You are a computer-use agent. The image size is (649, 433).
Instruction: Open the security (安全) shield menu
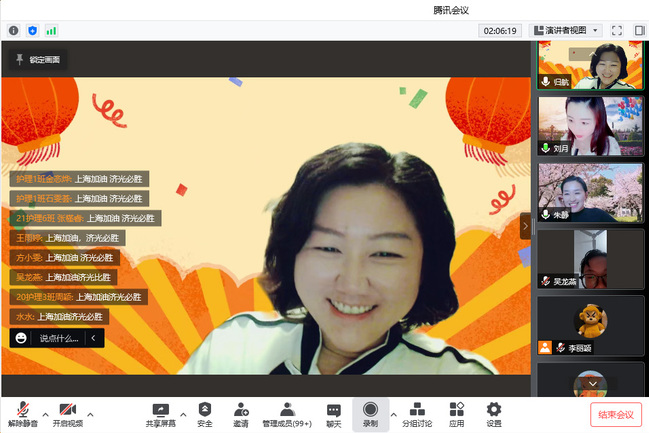click(x=205, y=414)
